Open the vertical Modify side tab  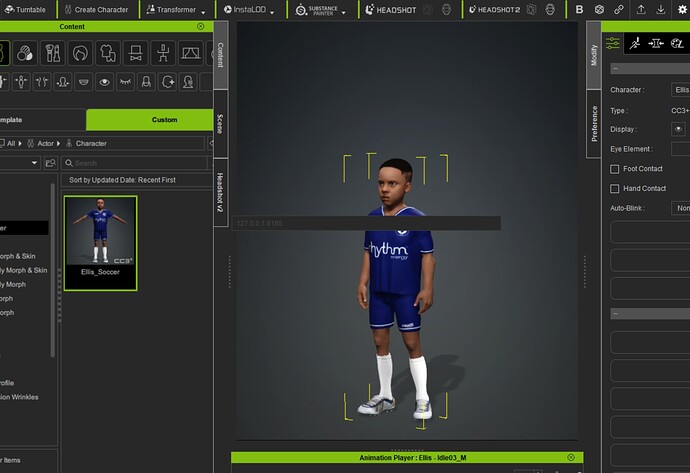[x=594, y=55]
